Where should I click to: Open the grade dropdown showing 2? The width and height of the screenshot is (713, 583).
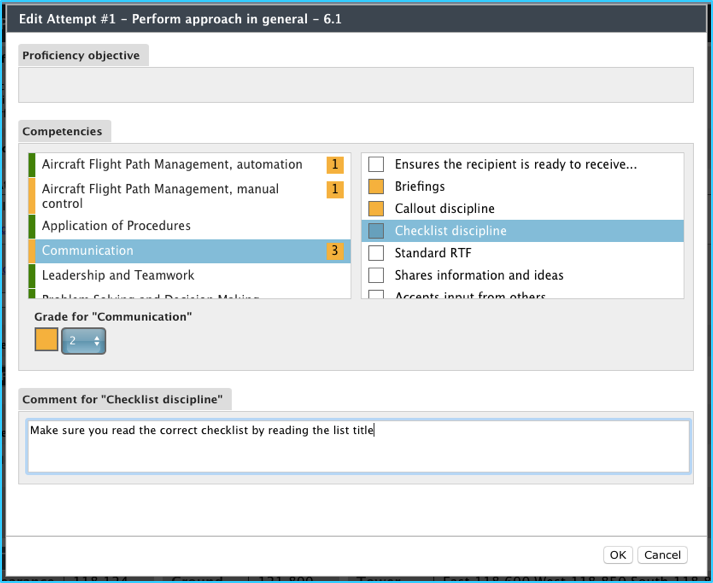coord(84,341)
